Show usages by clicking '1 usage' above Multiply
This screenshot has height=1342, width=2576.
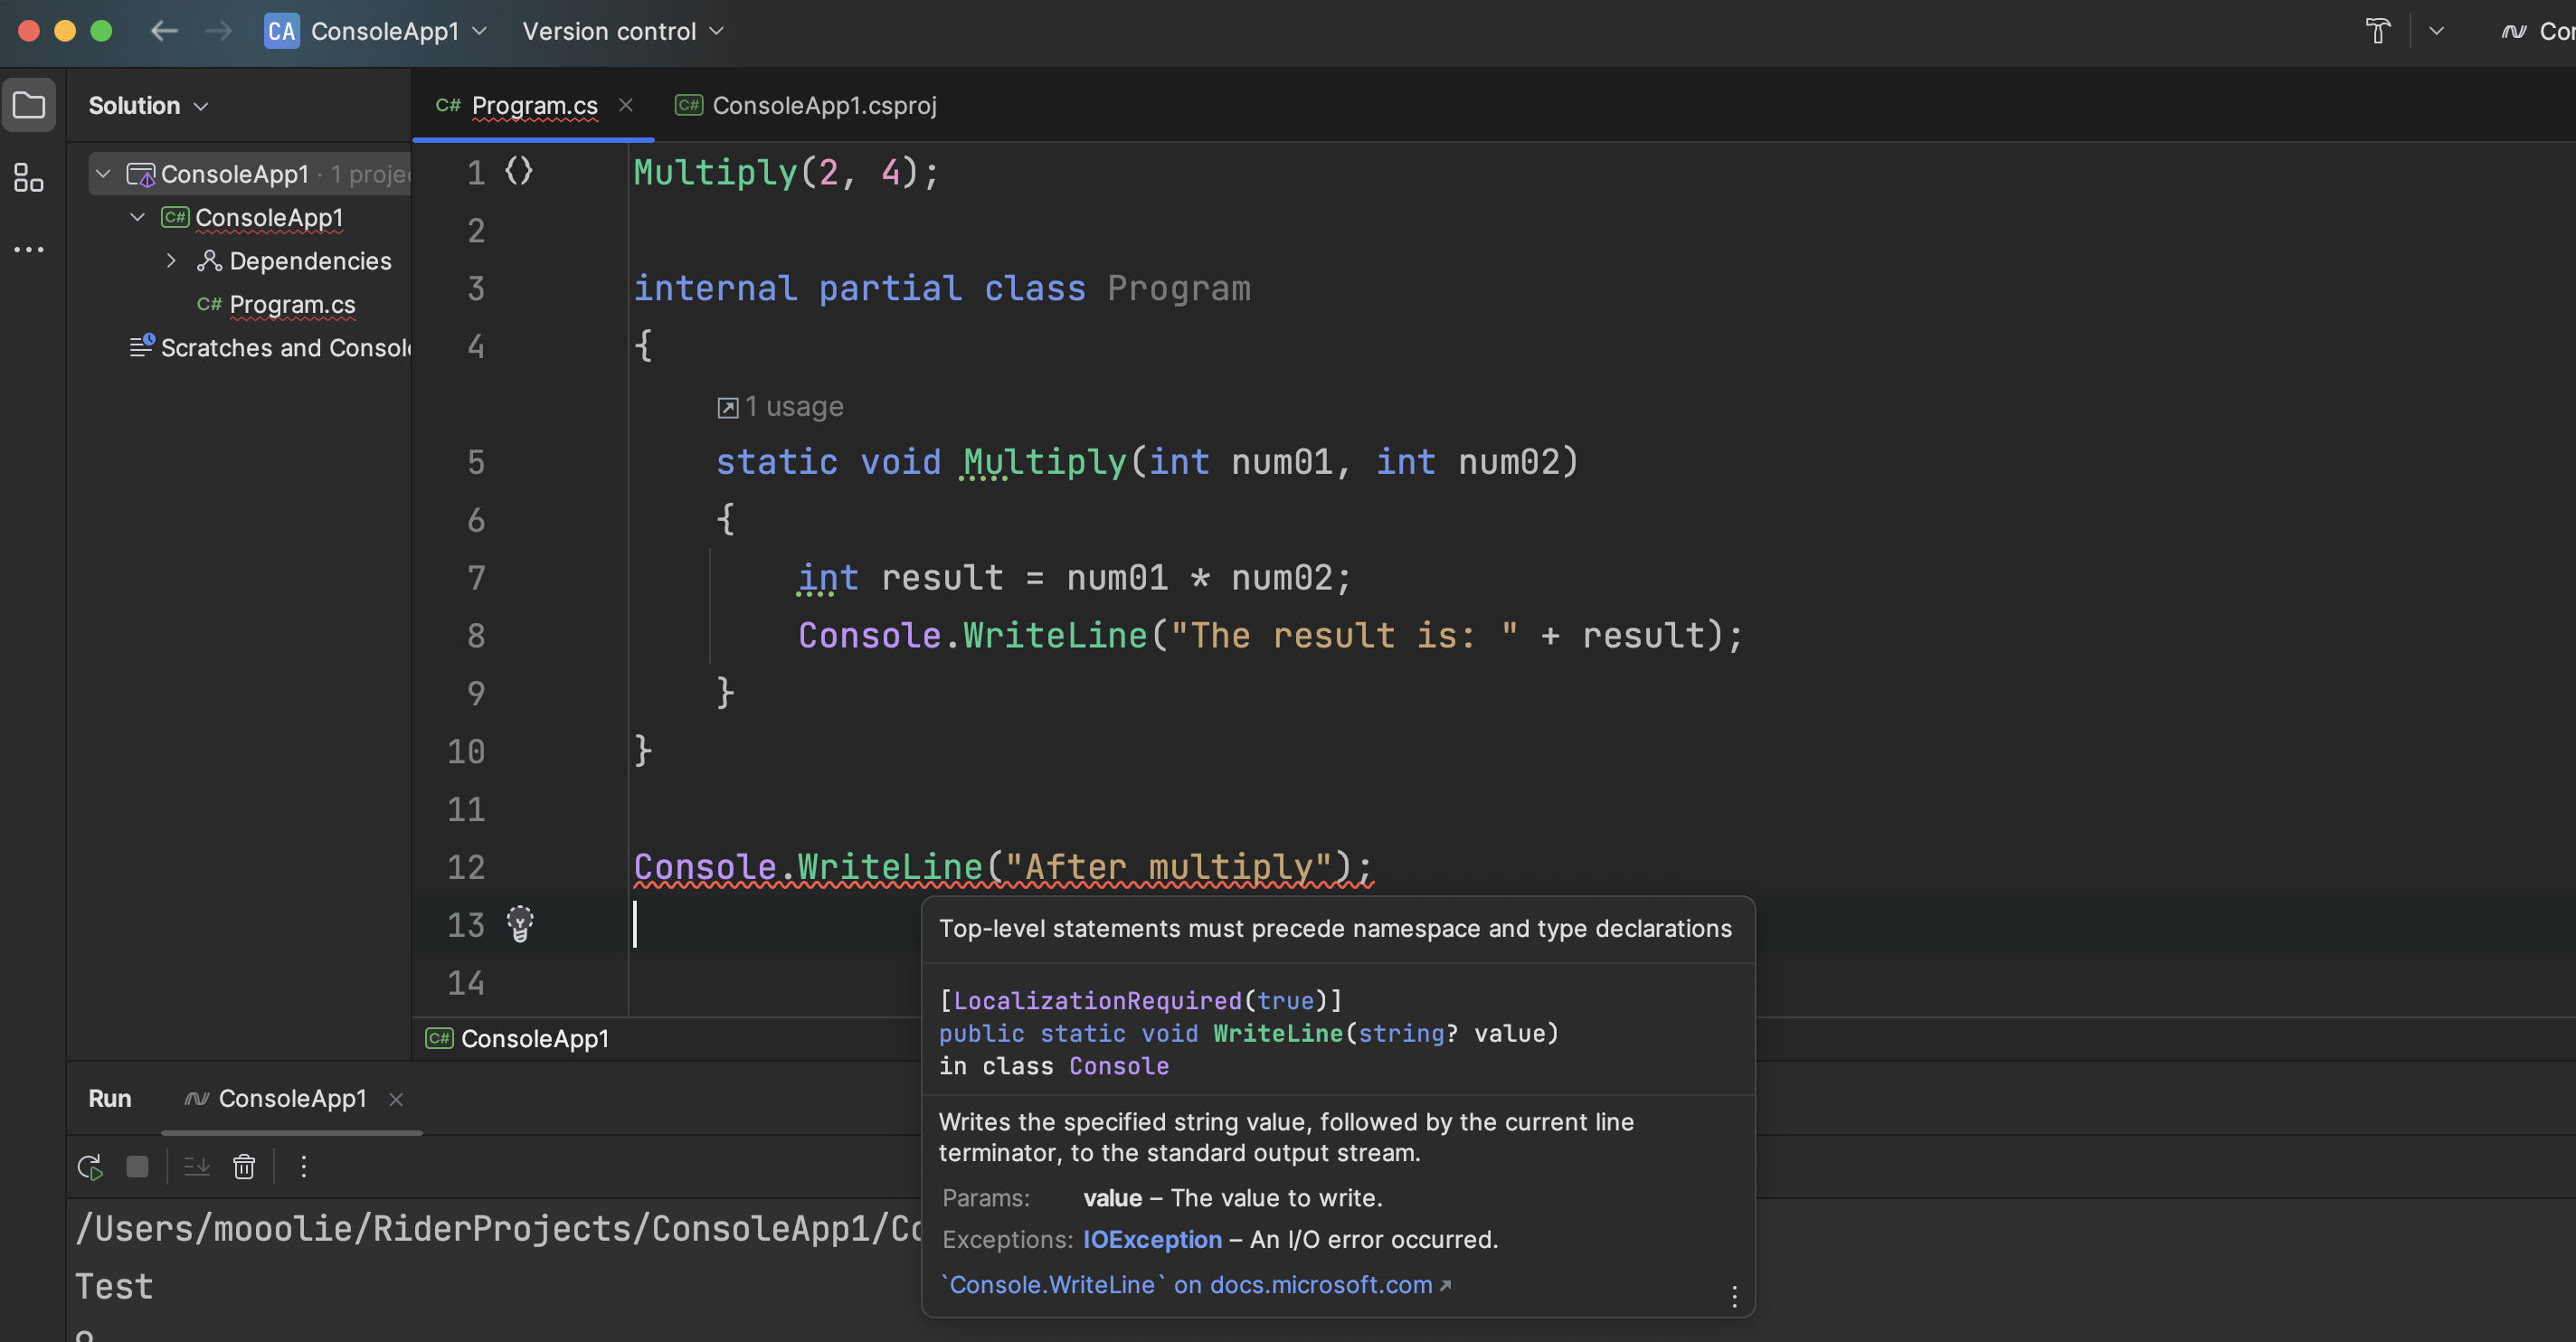click(x=781, y=406)
